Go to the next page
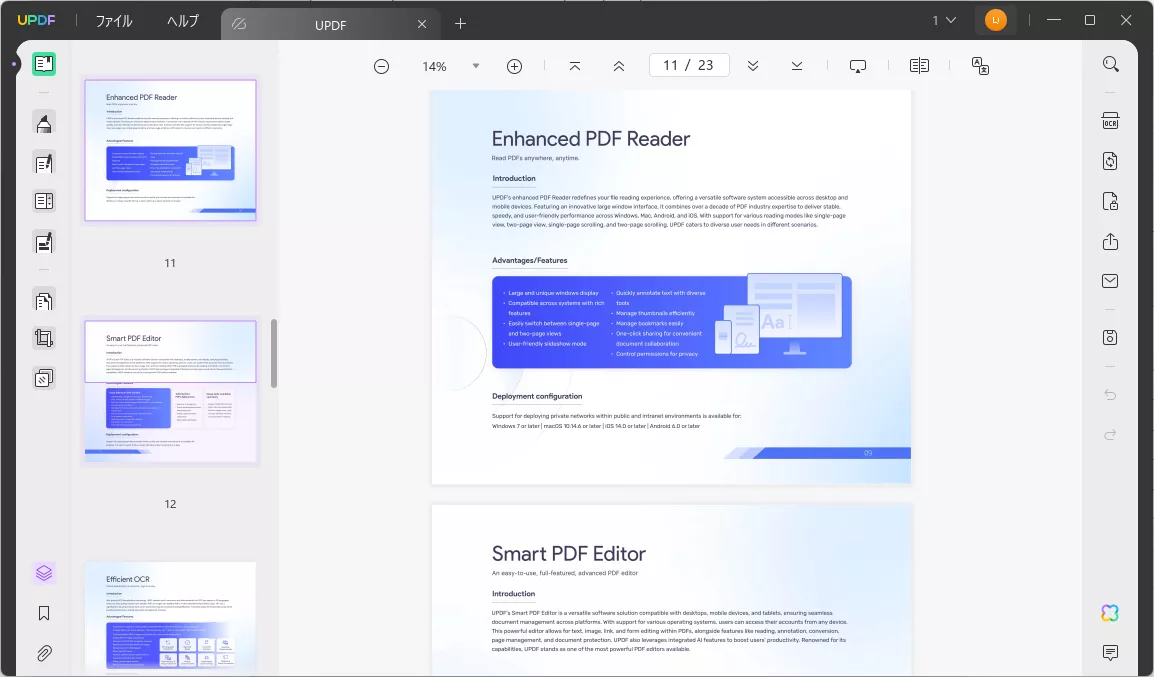 click(753, 66)
